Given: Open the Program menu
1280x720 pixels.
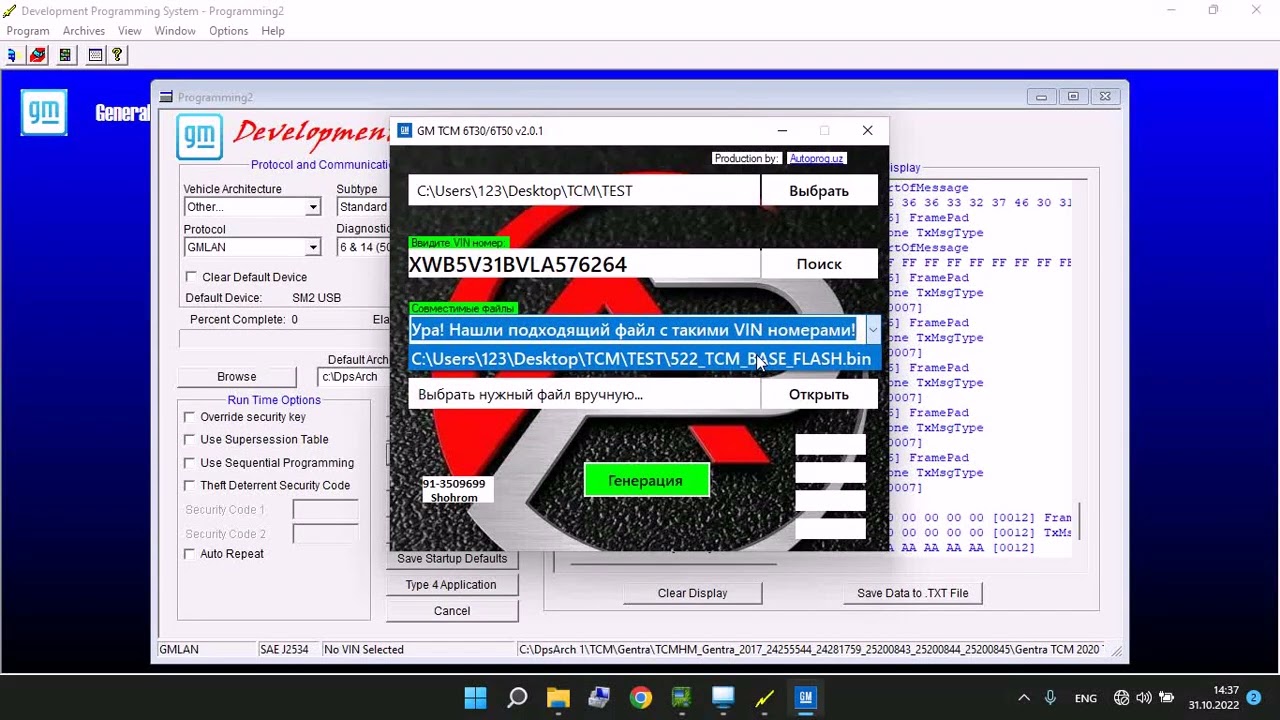Looking at the screenshot, I should [x=28, y=31].
